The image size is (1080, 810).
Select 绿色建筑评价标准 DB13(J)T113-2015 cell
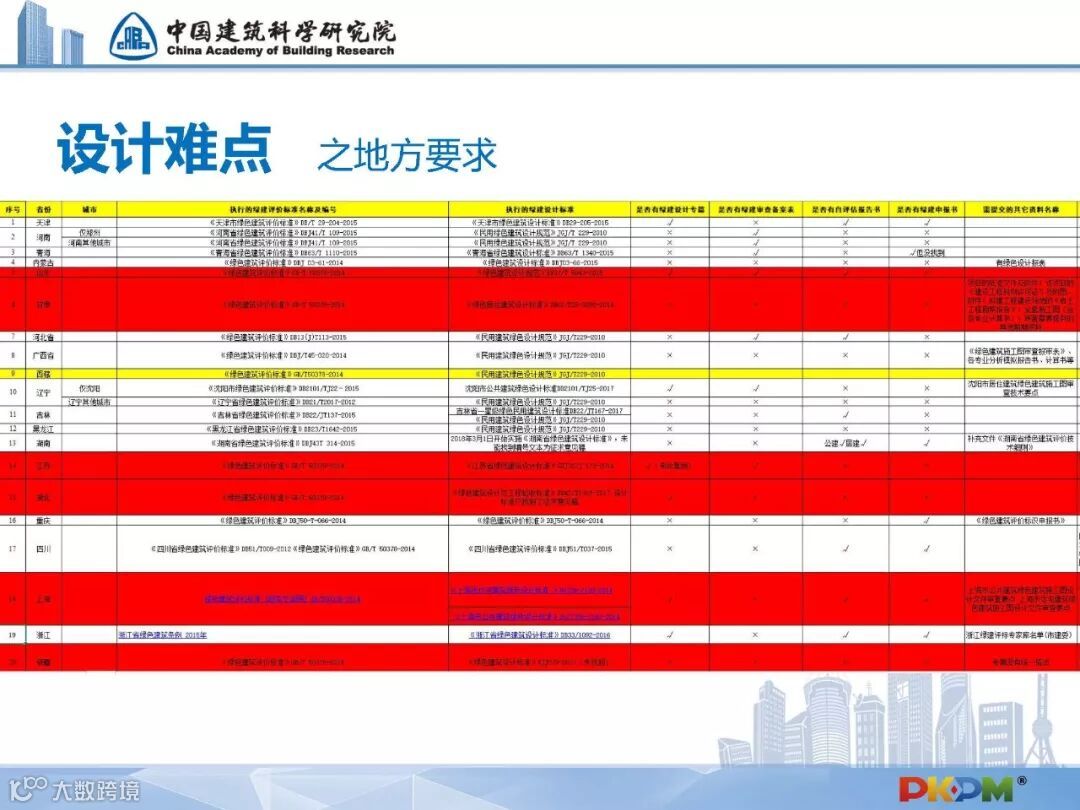tap(282, 337)
